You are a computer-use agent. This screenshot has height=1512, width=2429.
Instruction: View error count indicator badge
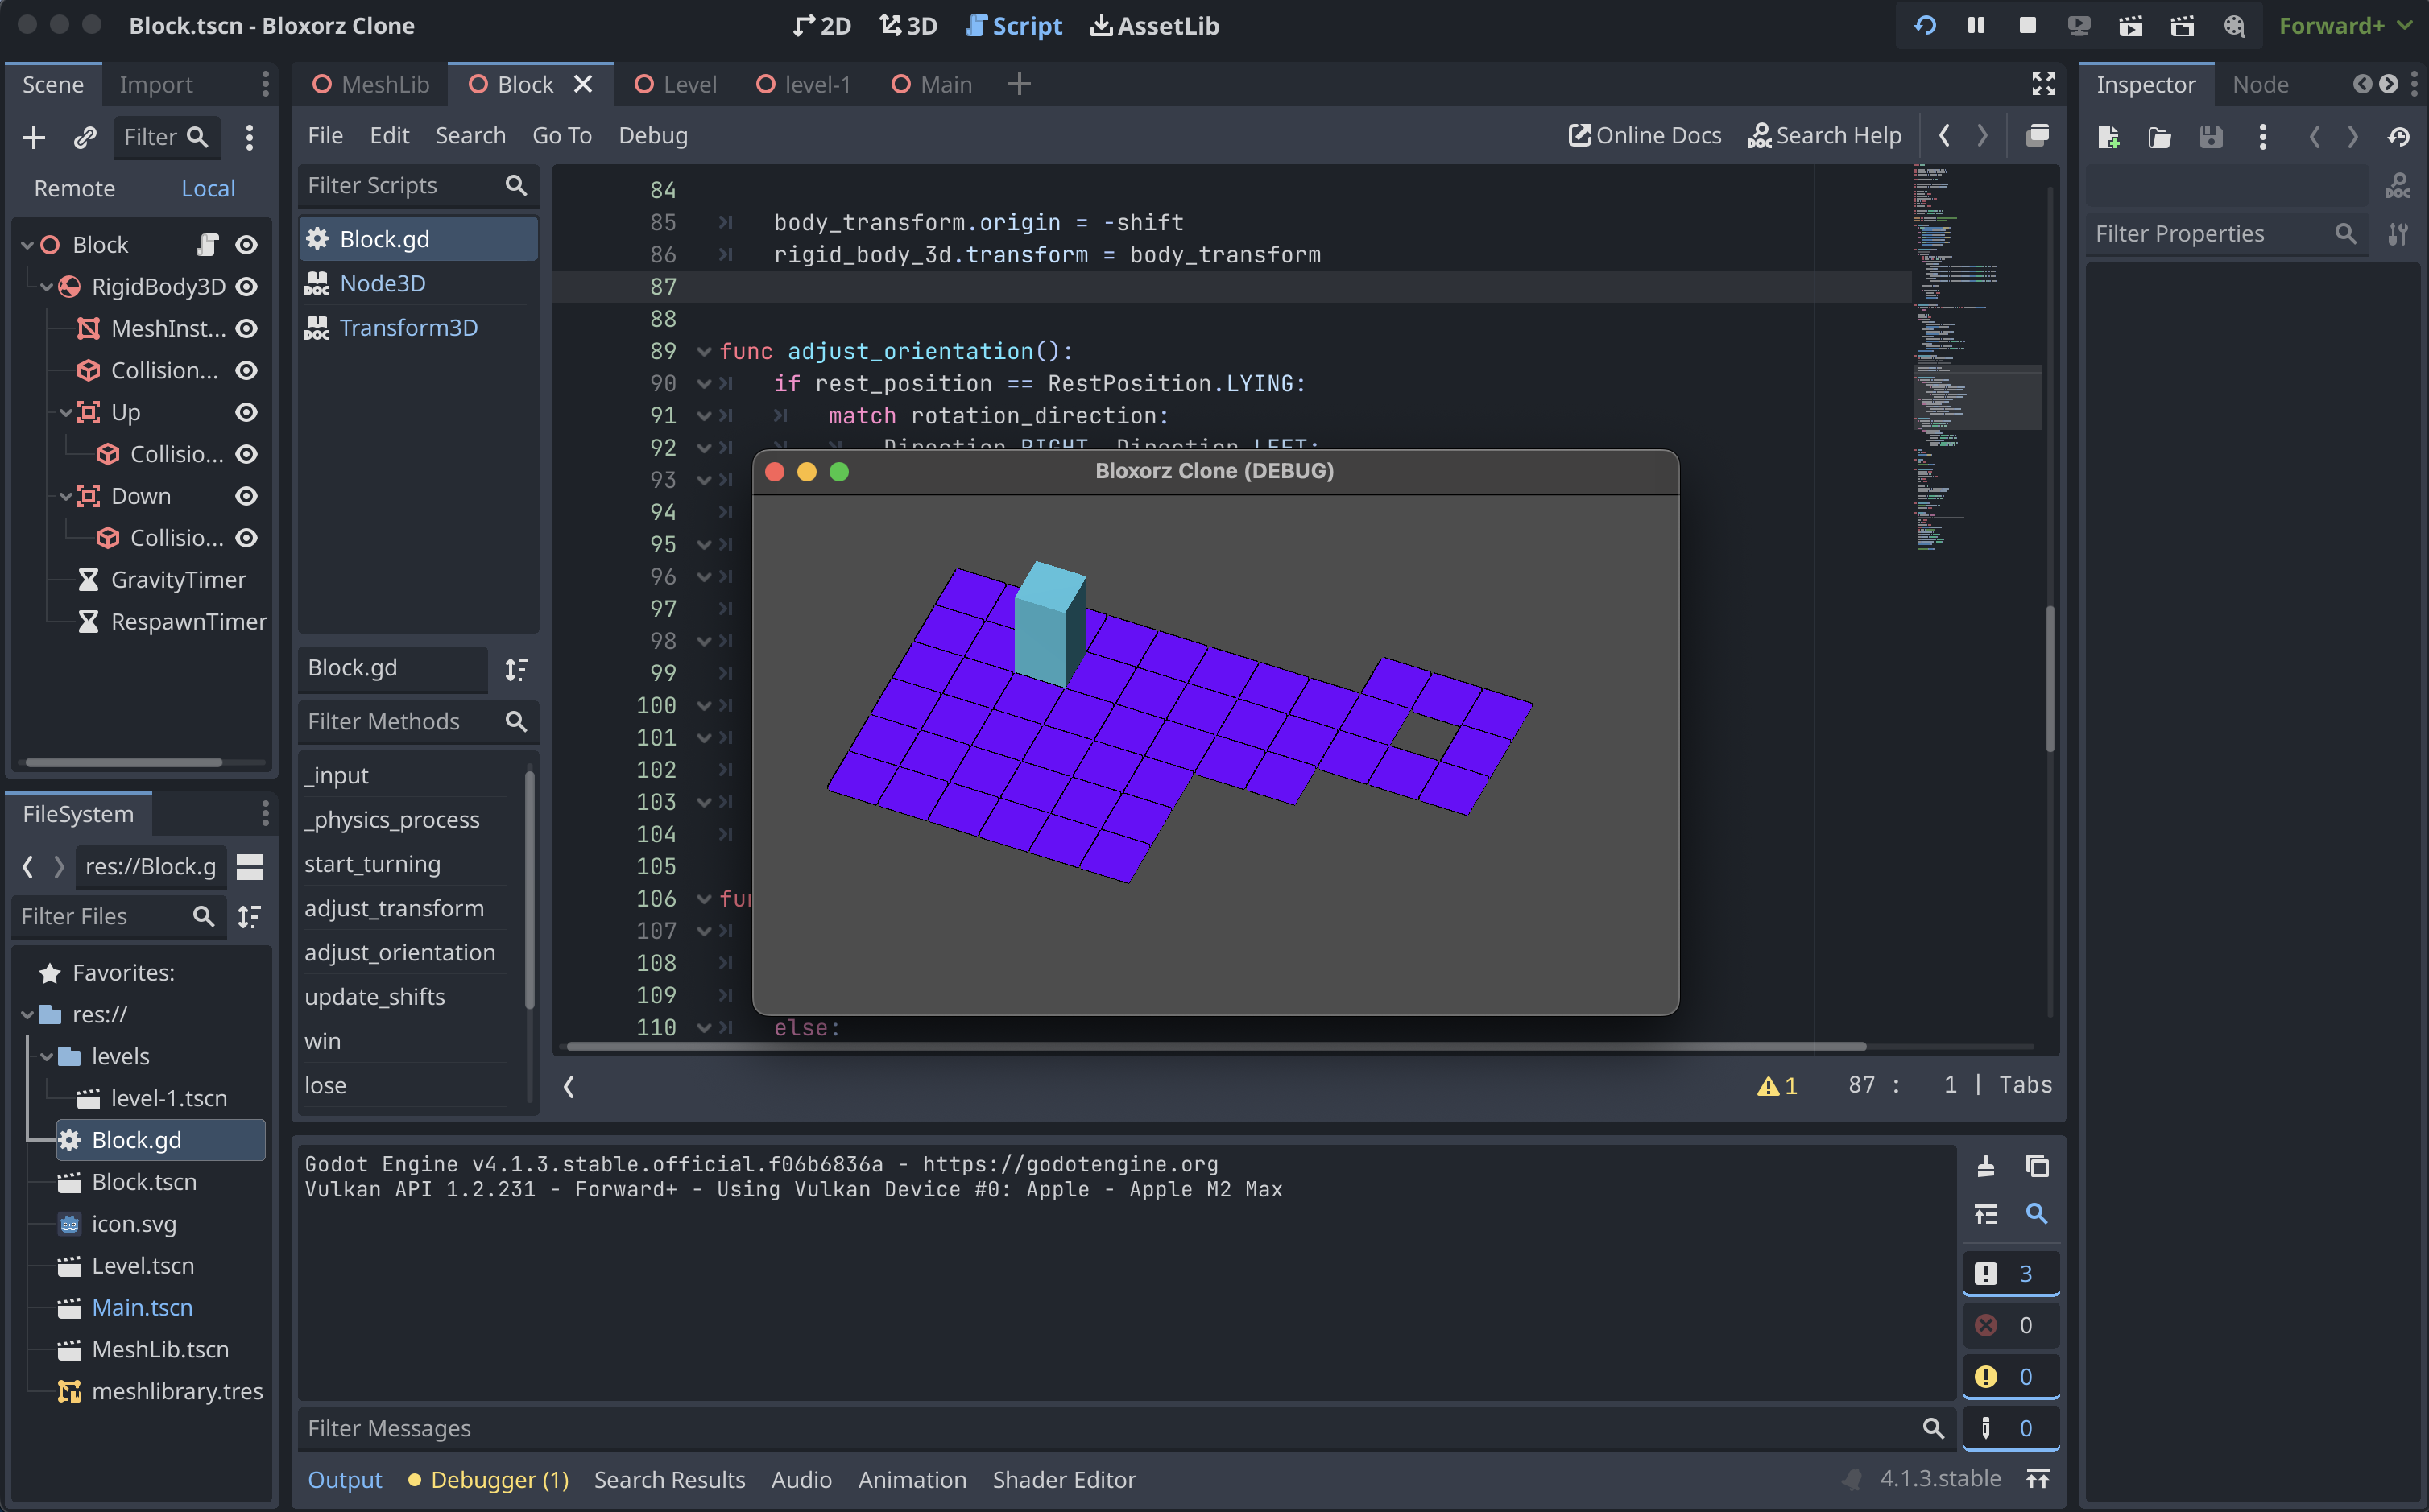(x=2004, y=1324)
